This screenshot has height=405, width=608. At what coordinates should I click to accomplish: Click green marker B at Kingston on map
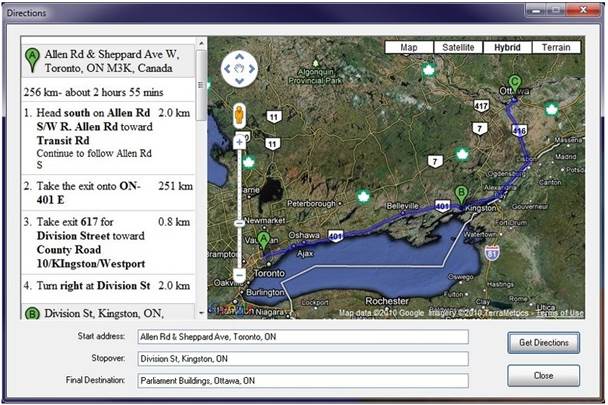tap(460, 194)
